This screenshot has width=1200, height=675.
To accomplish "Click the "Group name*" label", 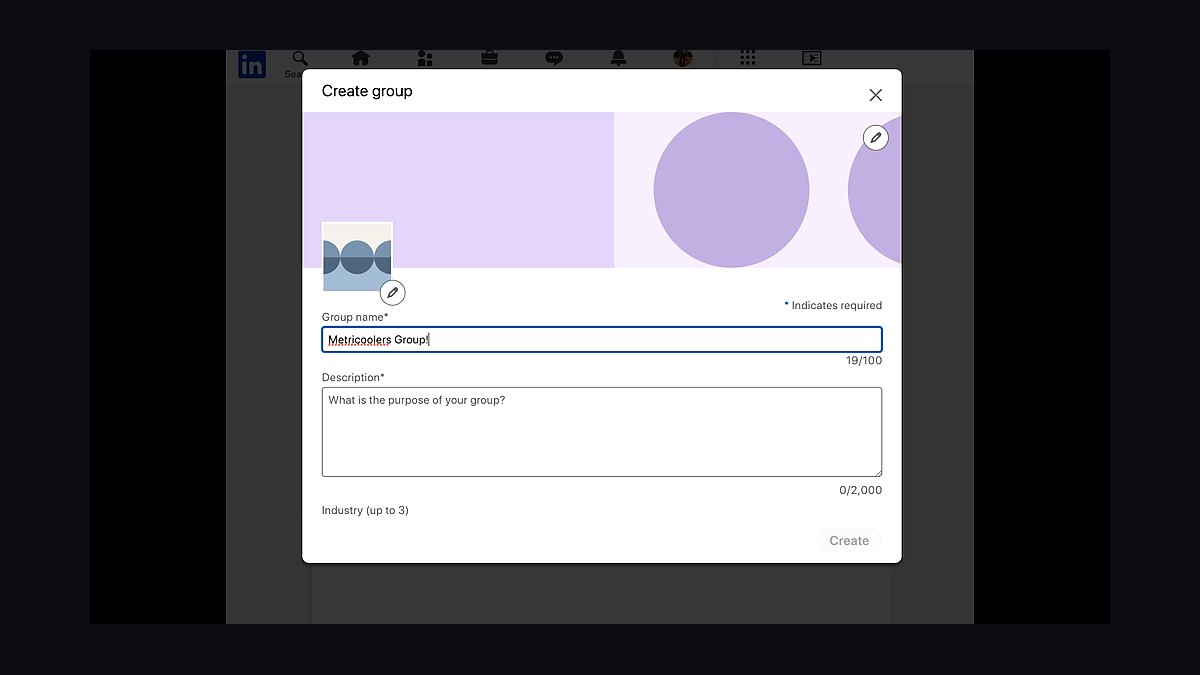I will pyautogui.click(x=355, y=317).
